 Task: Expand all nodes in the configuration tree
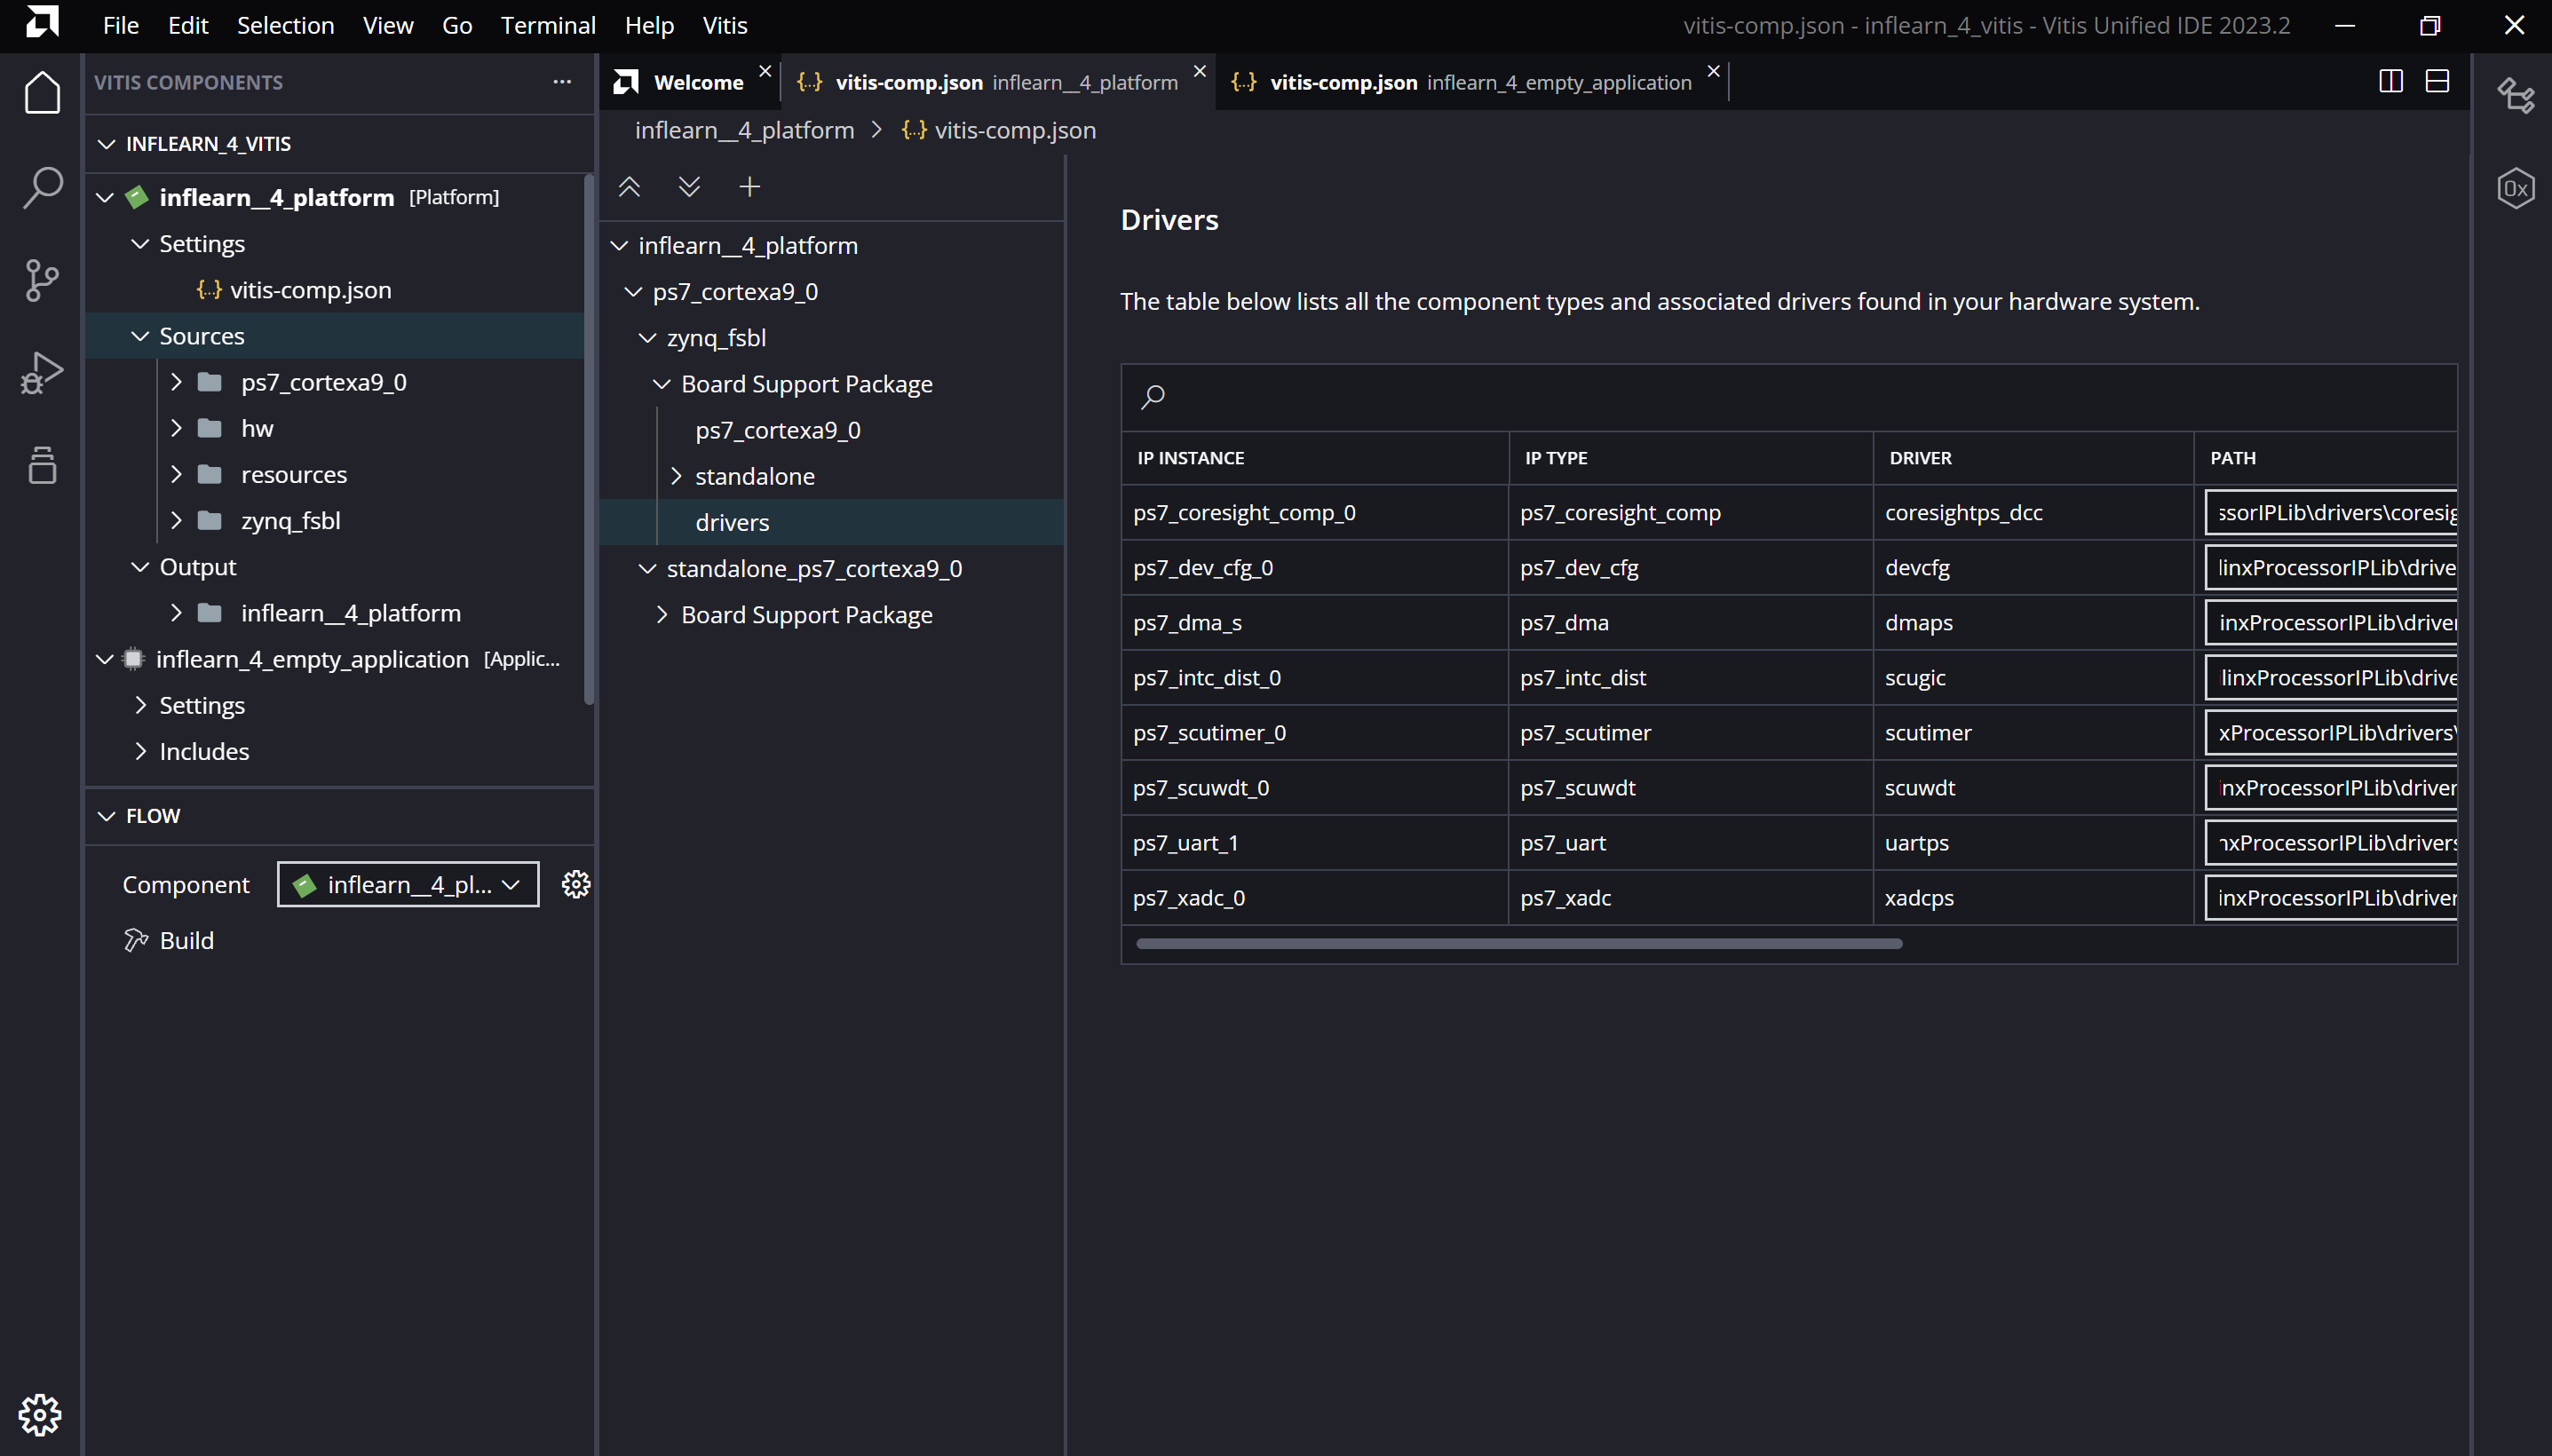(689, 187)
